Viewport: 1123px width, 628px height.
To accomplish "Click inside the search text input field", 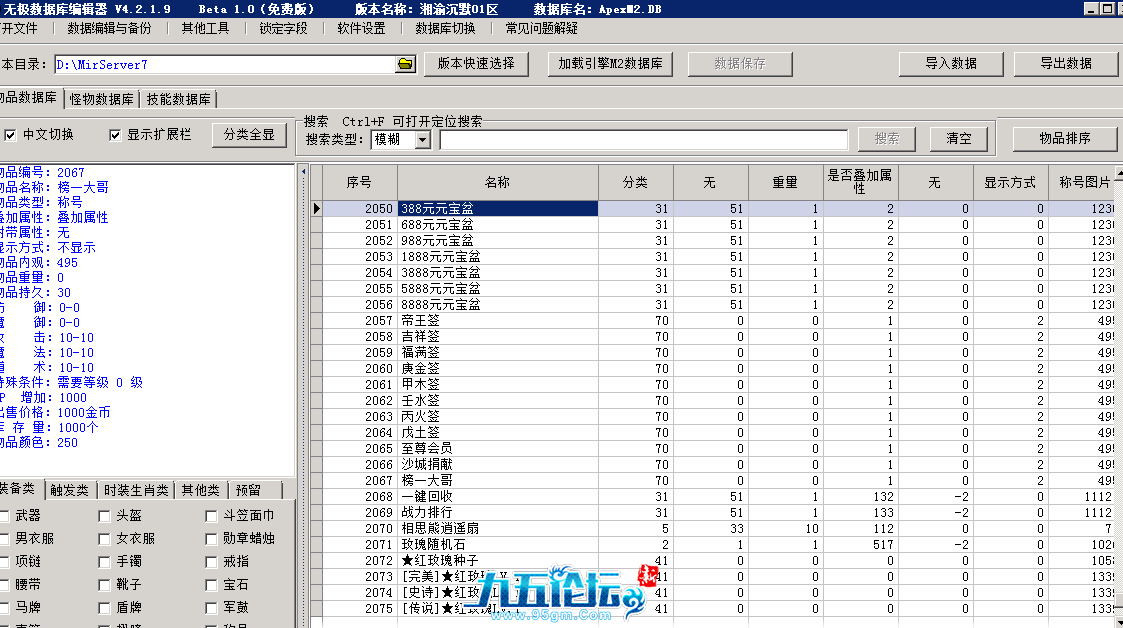I will pos(643,140).
